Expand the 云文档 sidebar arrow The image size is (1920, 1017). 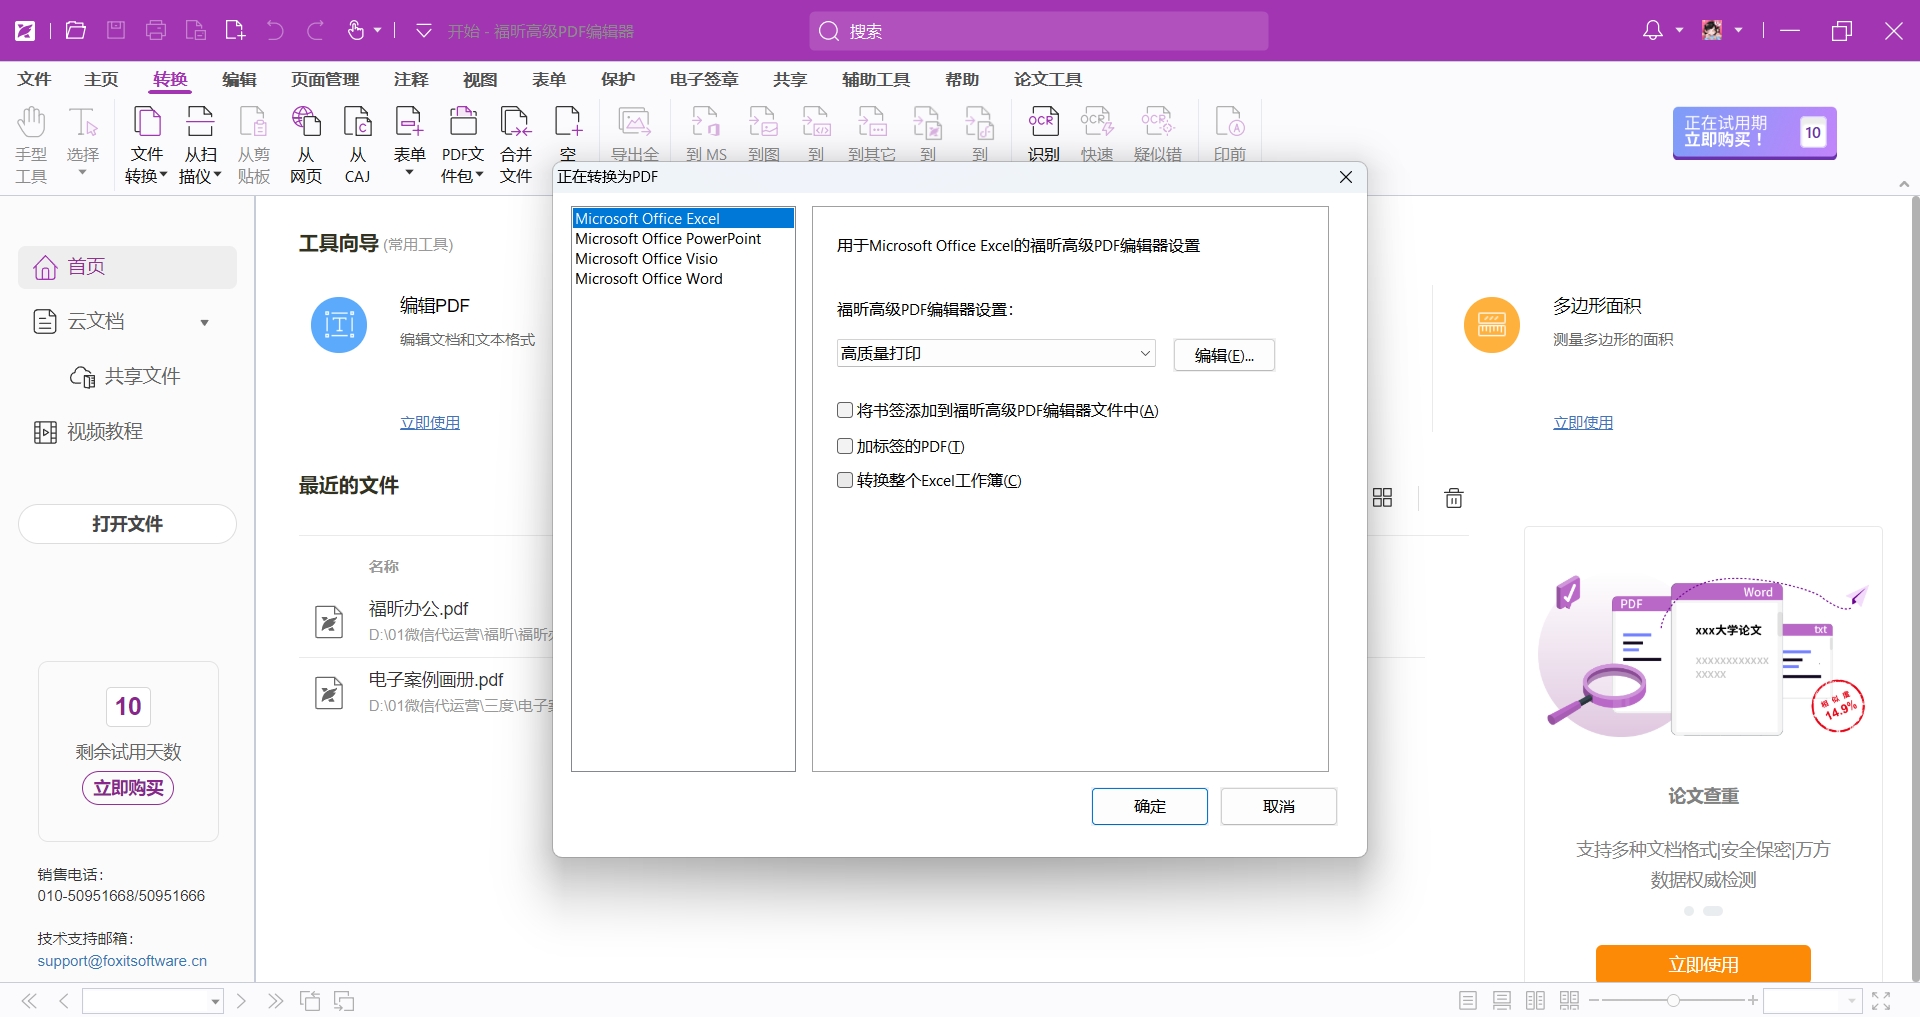(x=204, y=322)
